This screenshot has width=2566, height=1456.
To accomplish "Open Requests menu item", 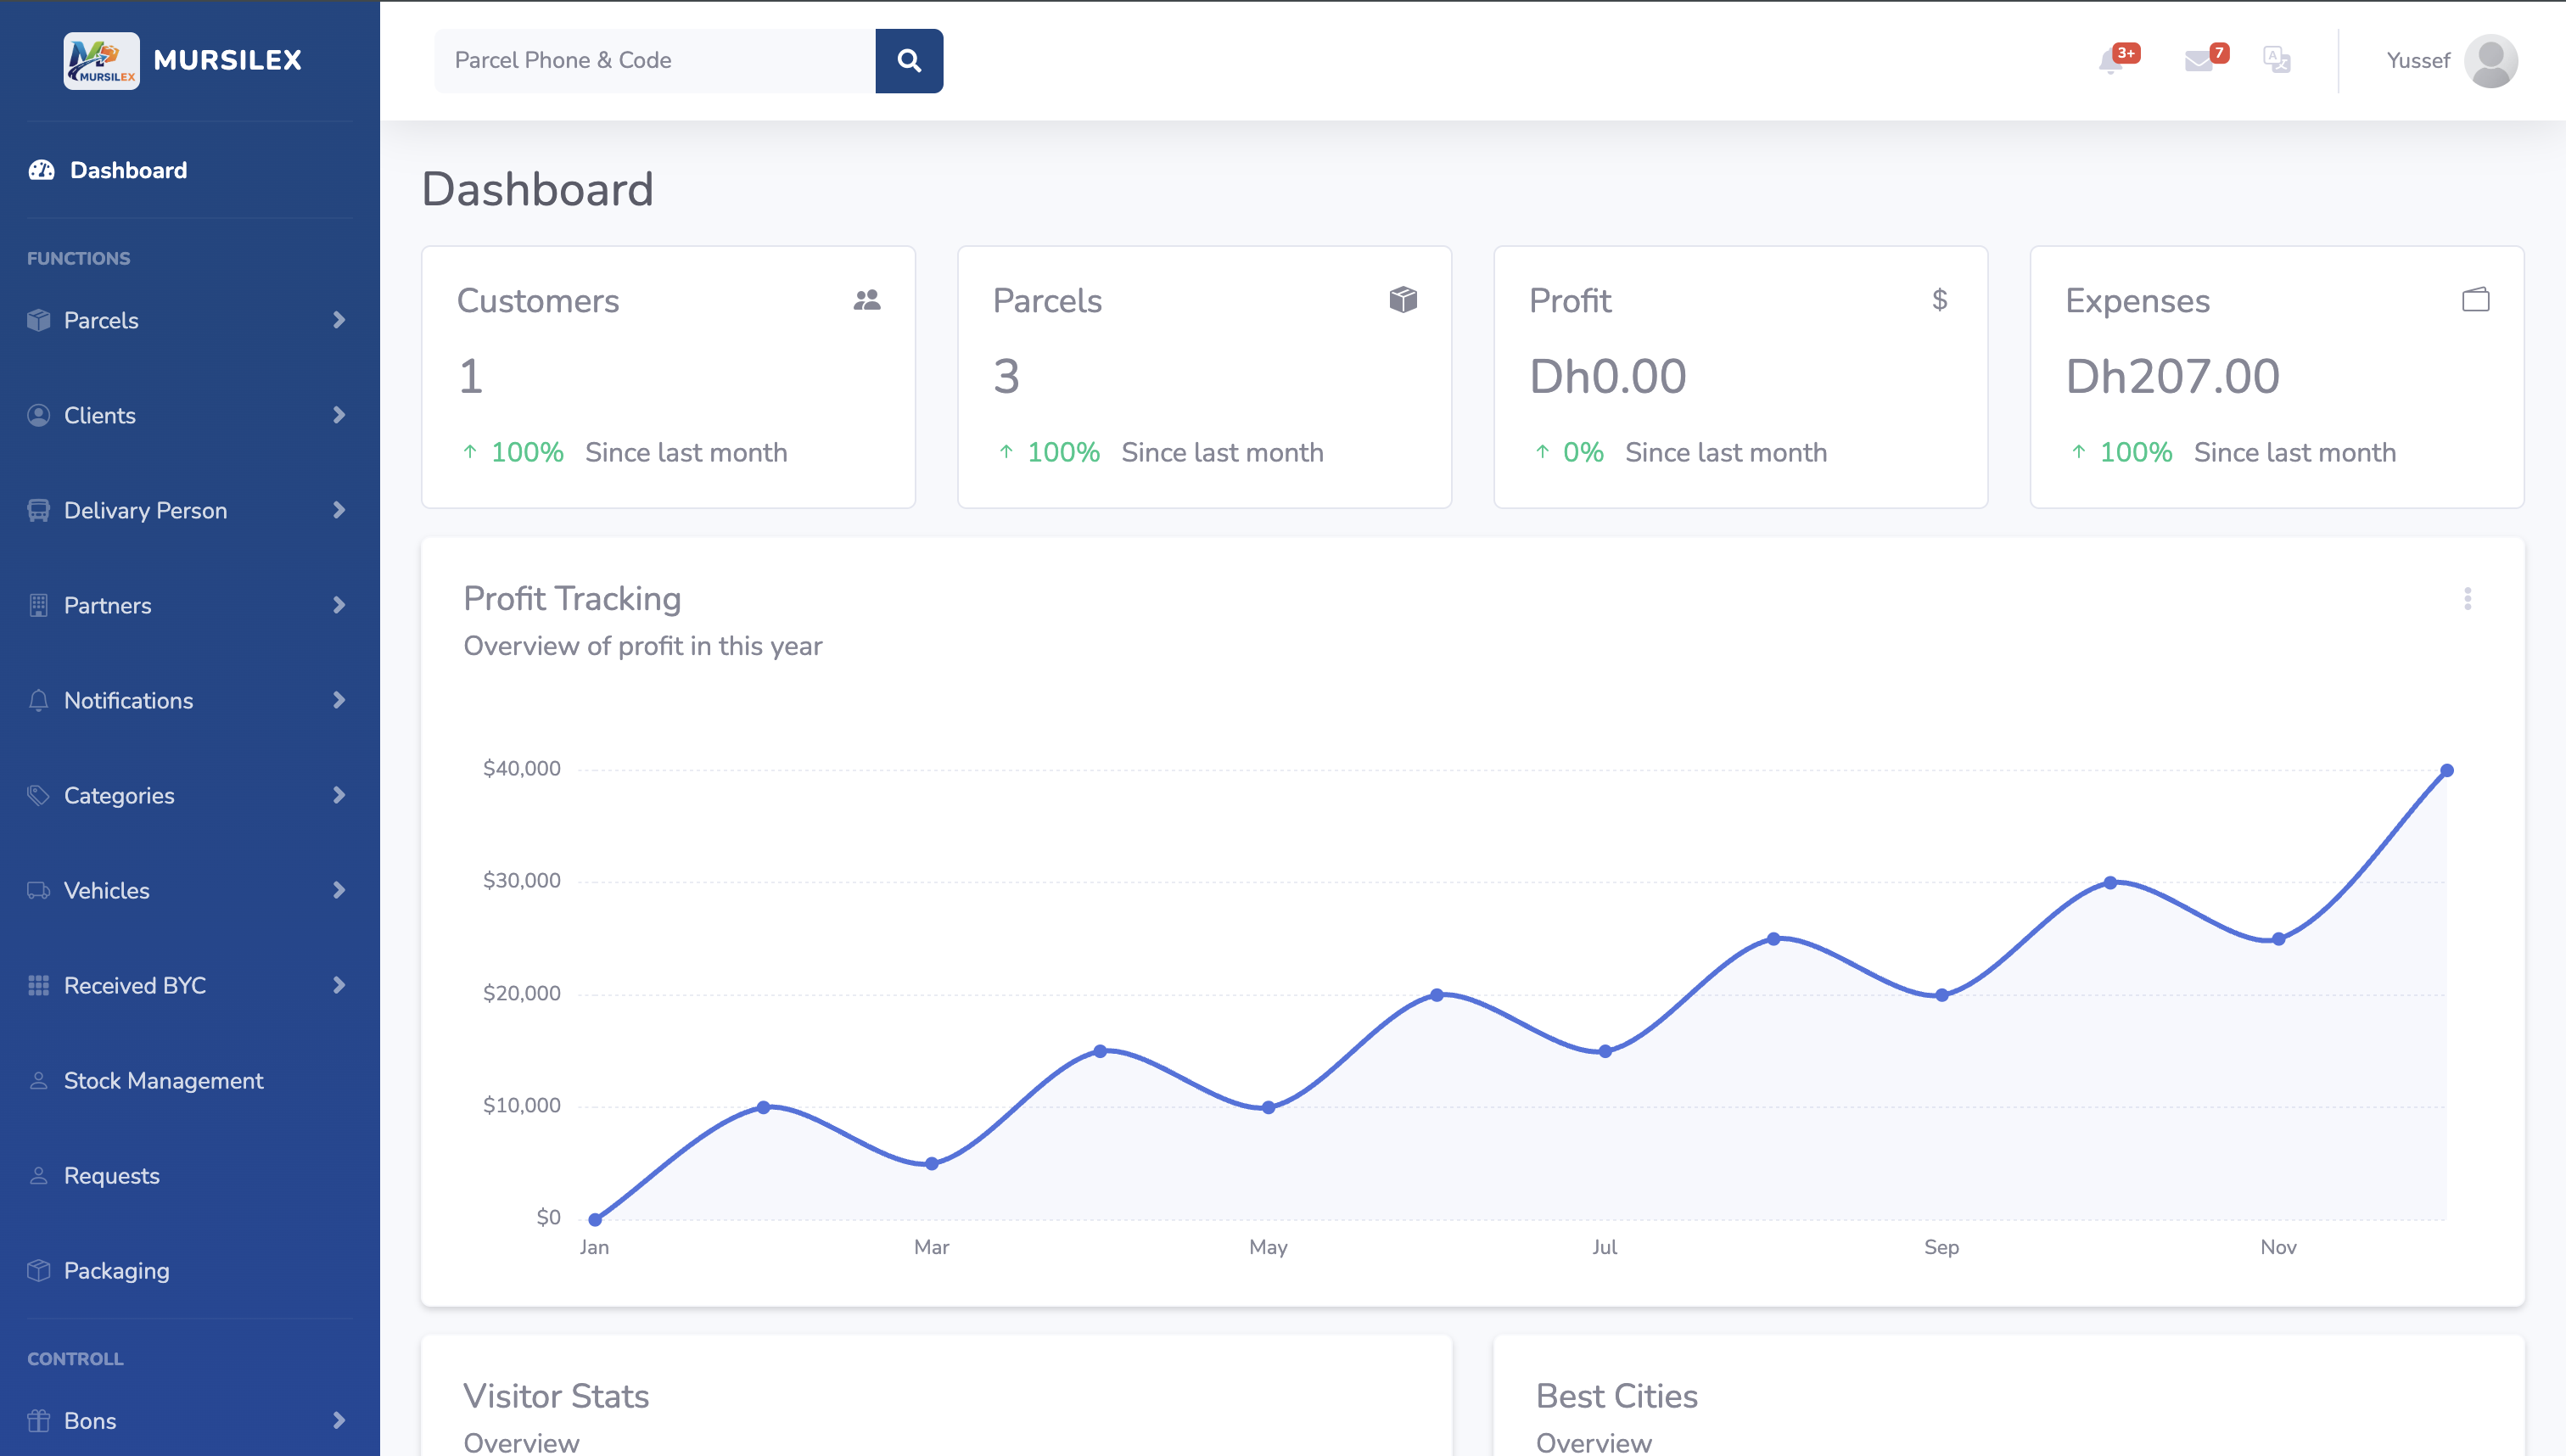I will point(112,1176).
